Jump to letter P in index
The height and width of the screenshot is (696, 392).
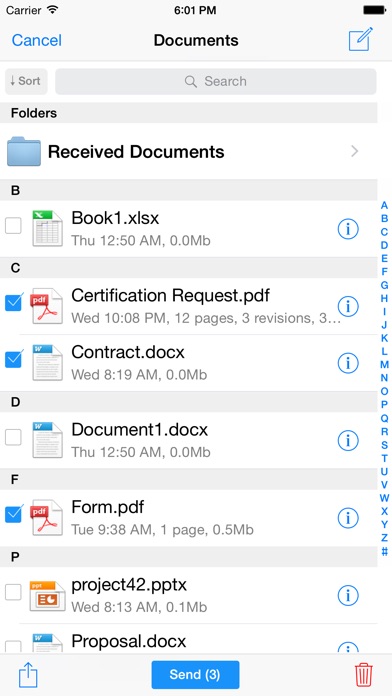384,404
